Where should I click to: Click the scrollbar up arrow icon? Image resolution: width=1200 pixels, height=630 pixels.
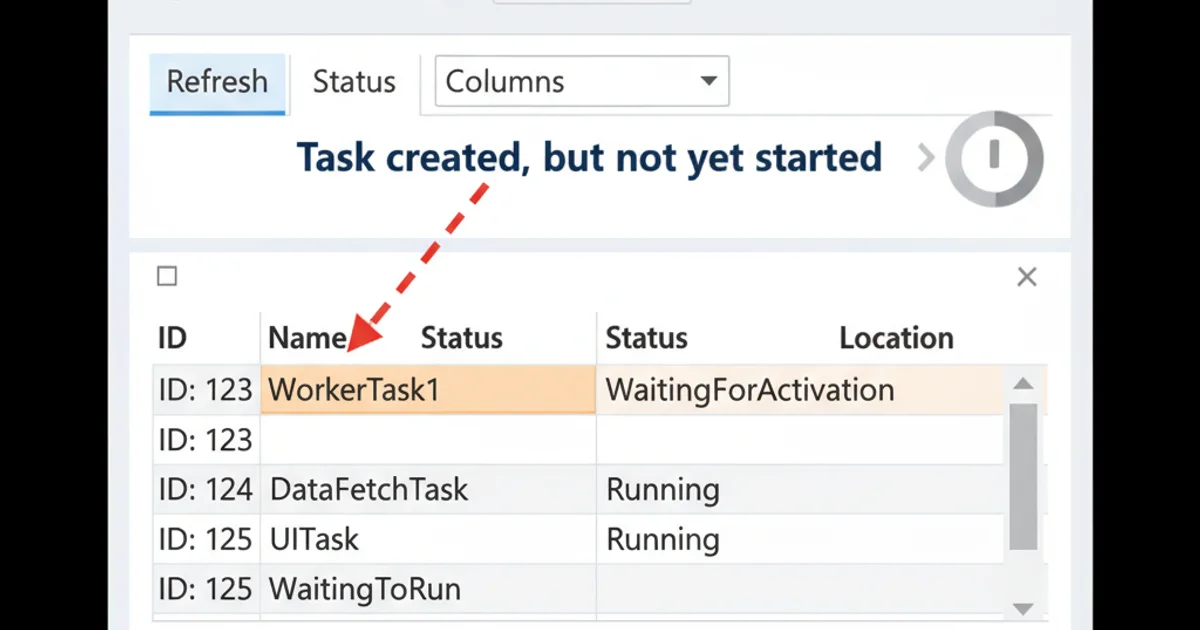(x=1023, y=383)
